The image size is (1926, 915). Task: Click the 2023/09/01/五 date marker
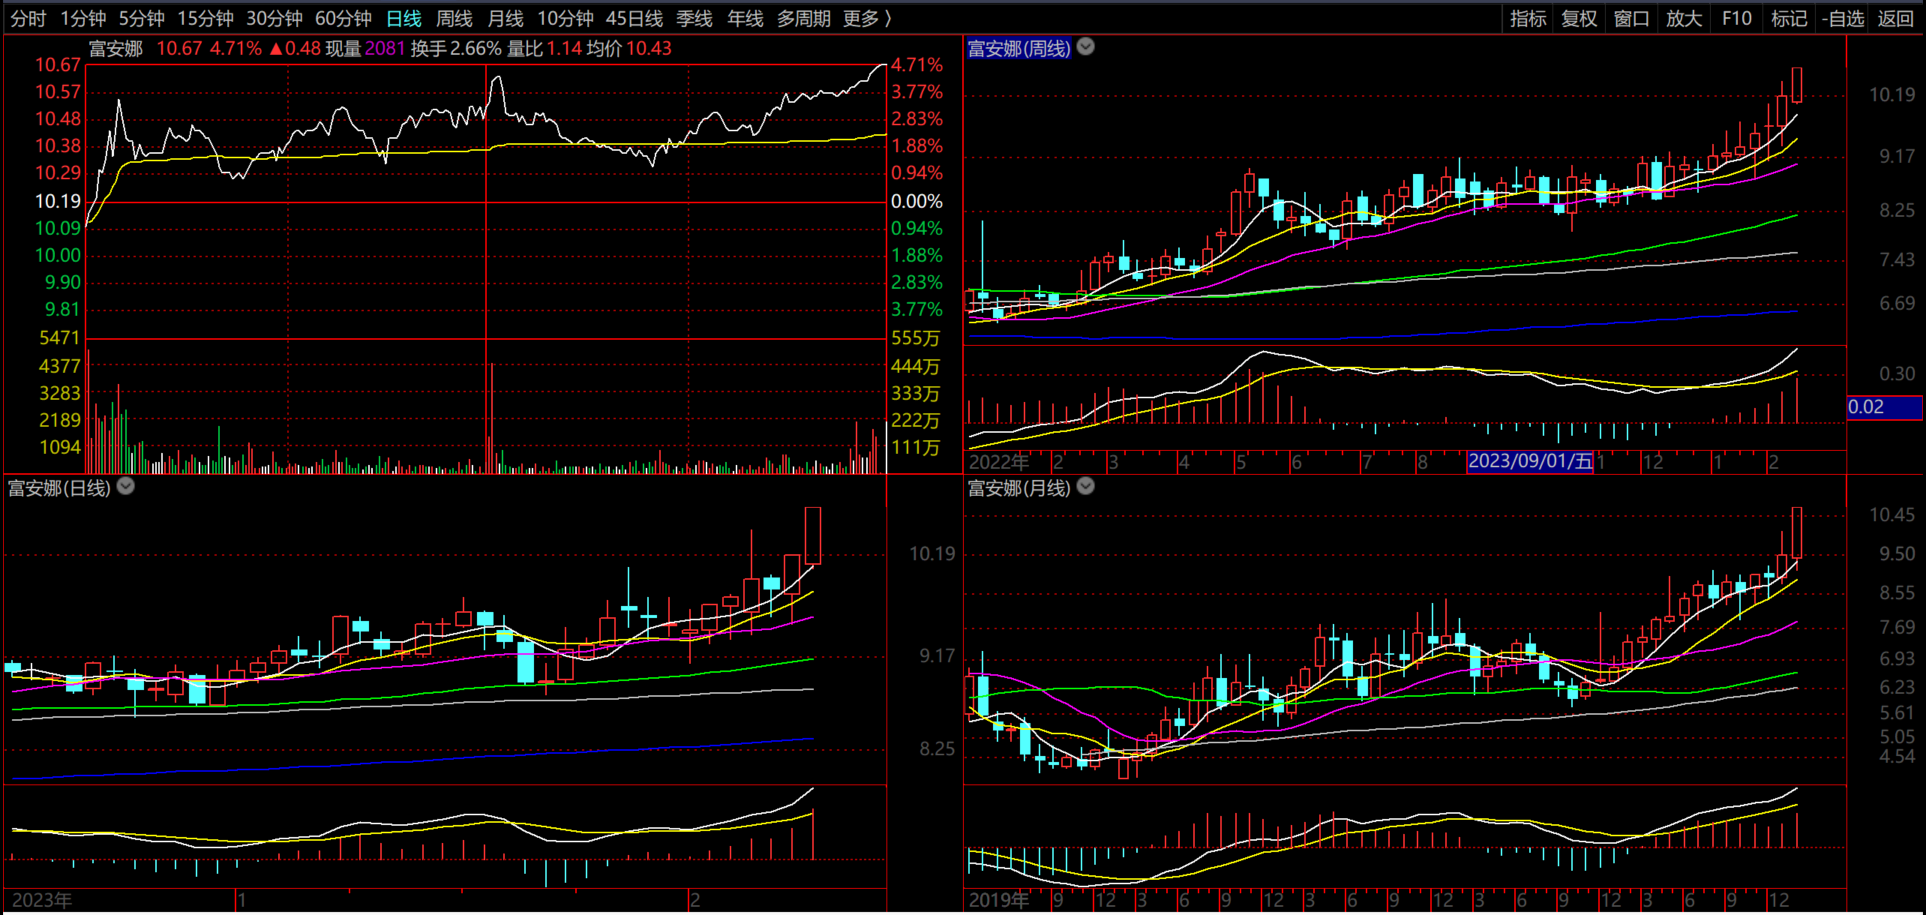[1530, 461]
